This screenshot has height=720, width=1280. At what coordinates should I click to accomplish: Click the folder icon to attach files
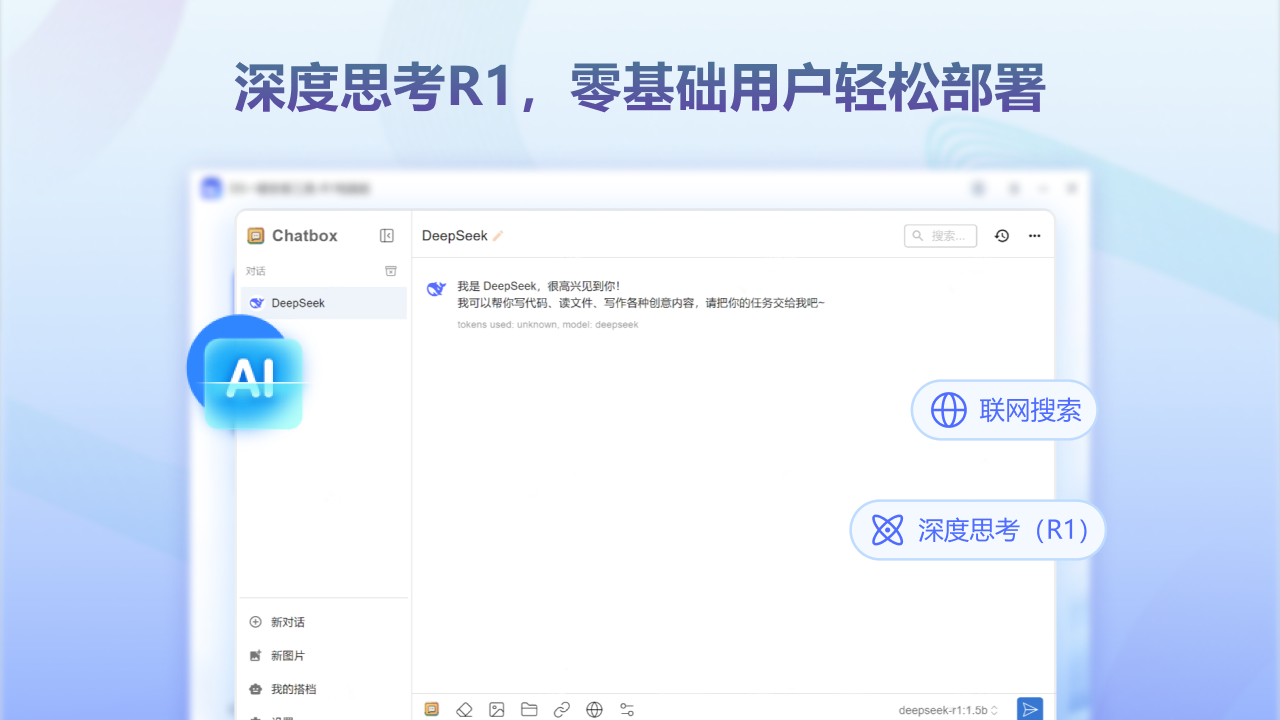(x=529, y=709)
